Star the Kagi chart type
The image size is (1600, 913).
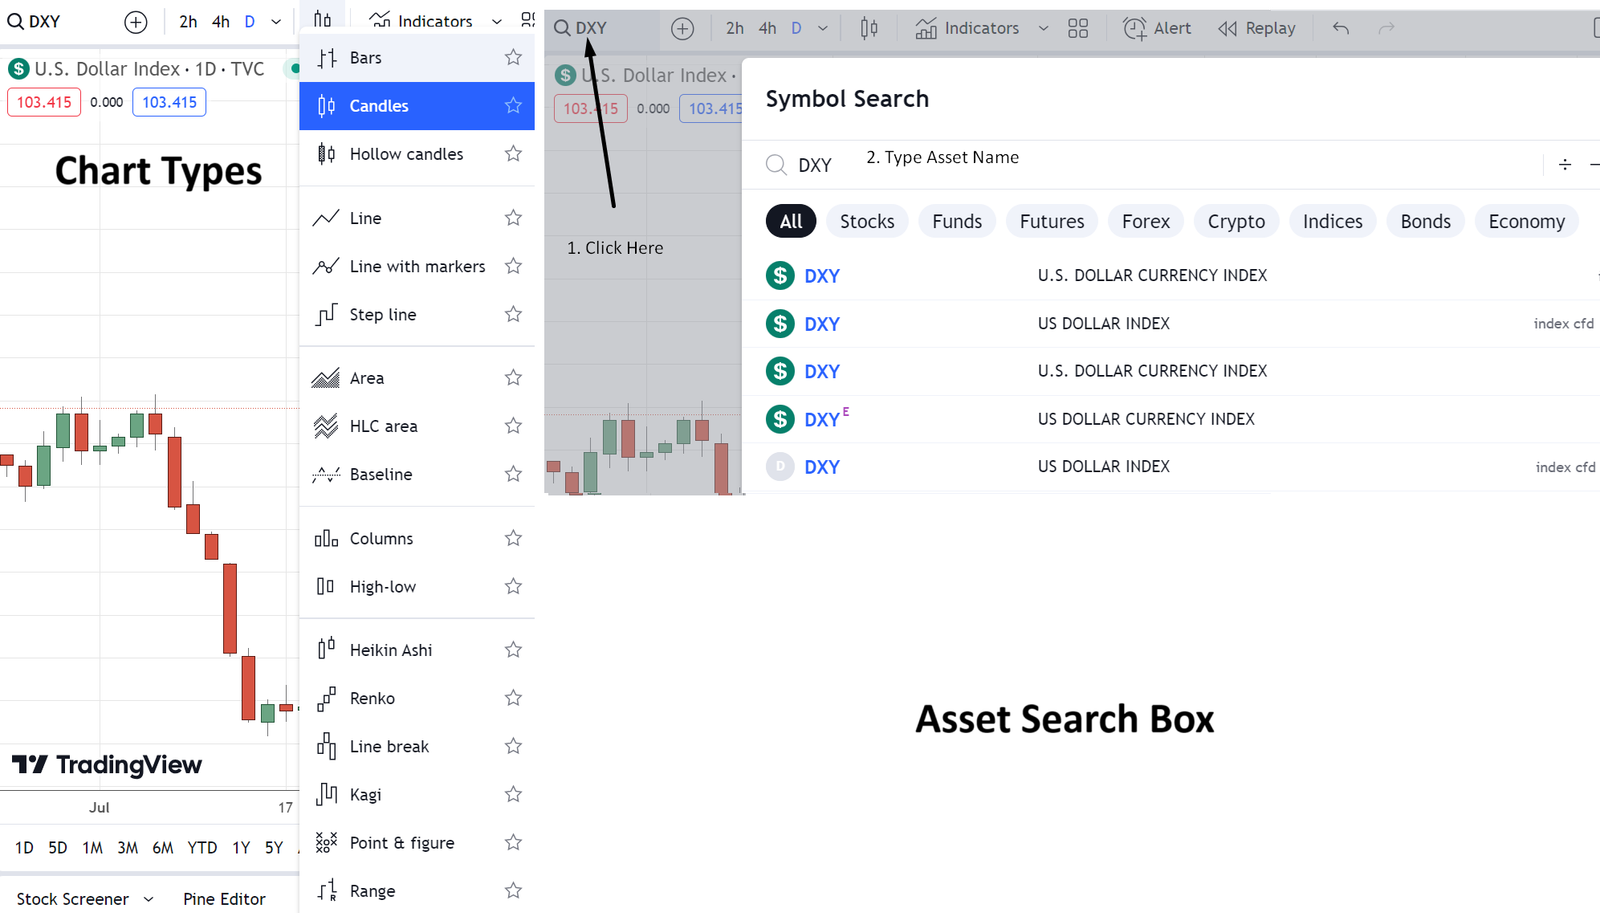(x=513, y=794)
